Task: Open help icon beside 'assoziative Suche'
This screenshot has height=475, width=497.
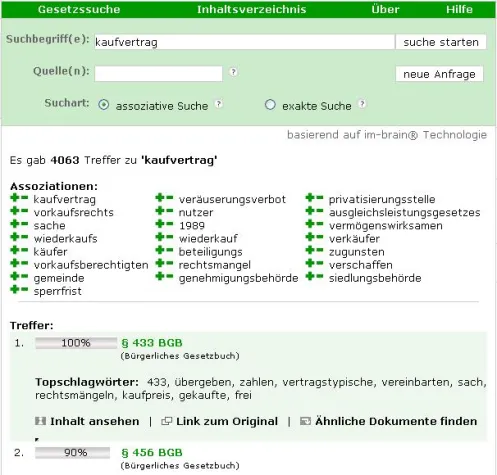Action: pos(218,104)
